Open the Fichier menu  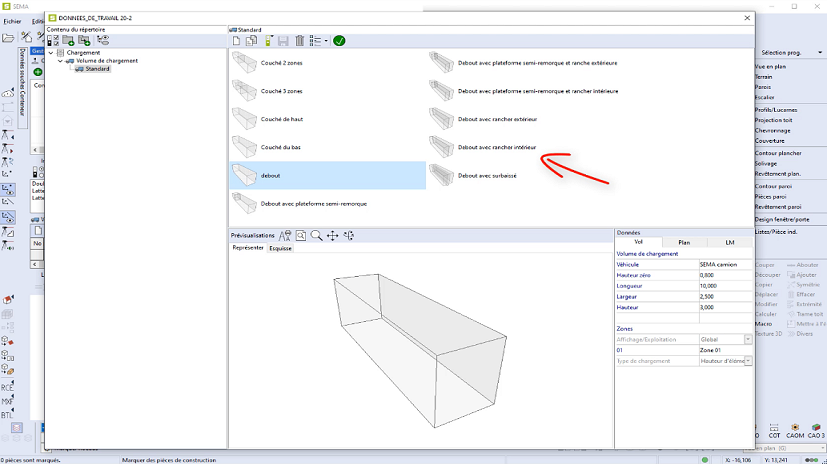pos(12,21)
